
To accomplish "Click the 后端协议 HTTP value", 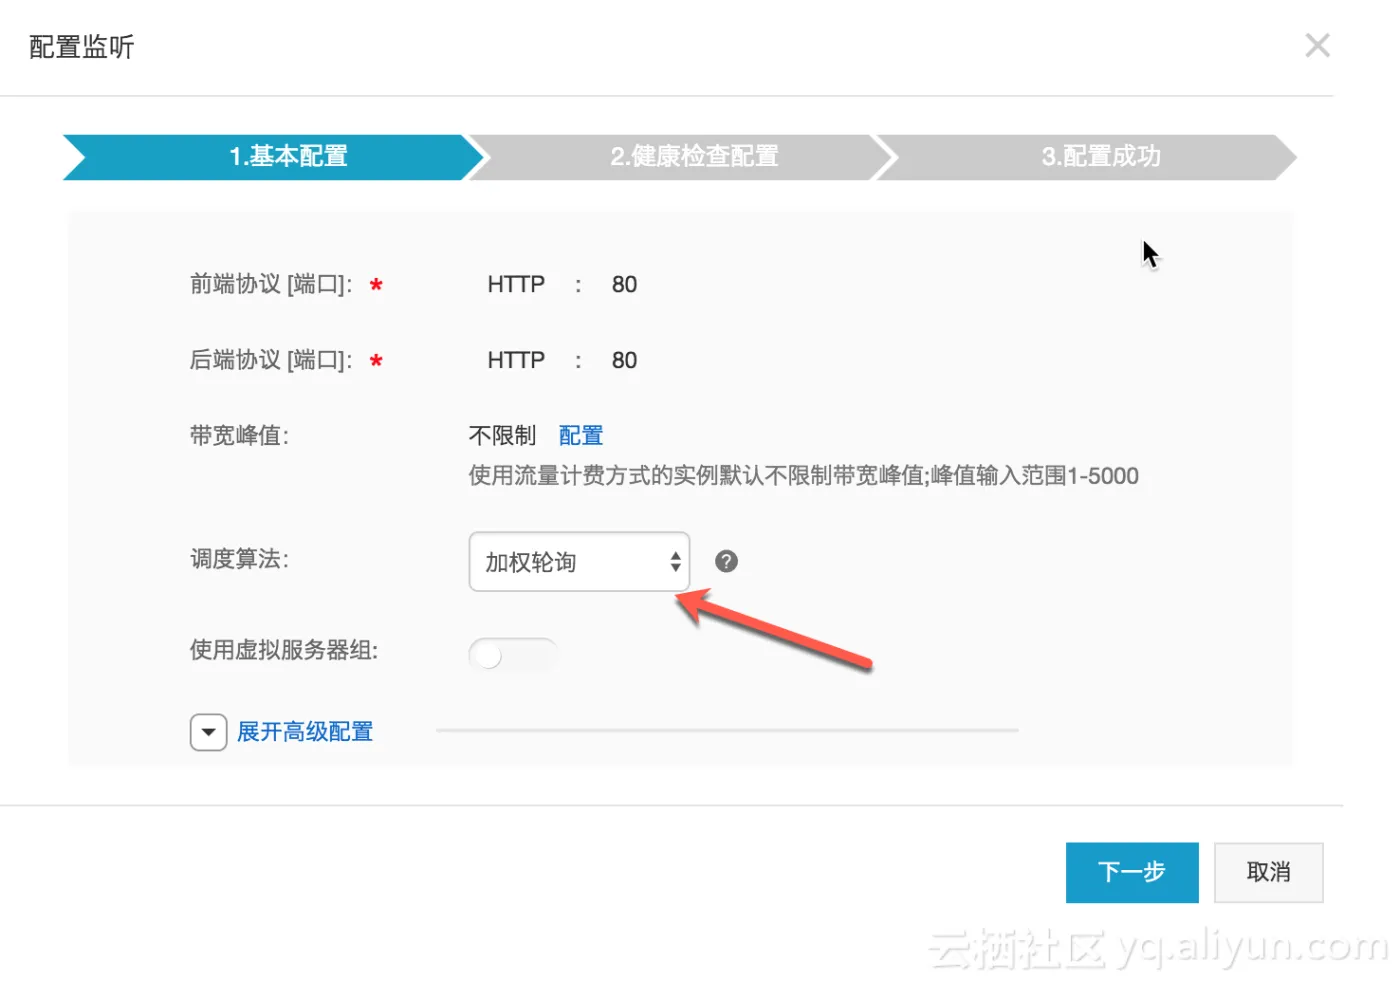I will point(516,361).
